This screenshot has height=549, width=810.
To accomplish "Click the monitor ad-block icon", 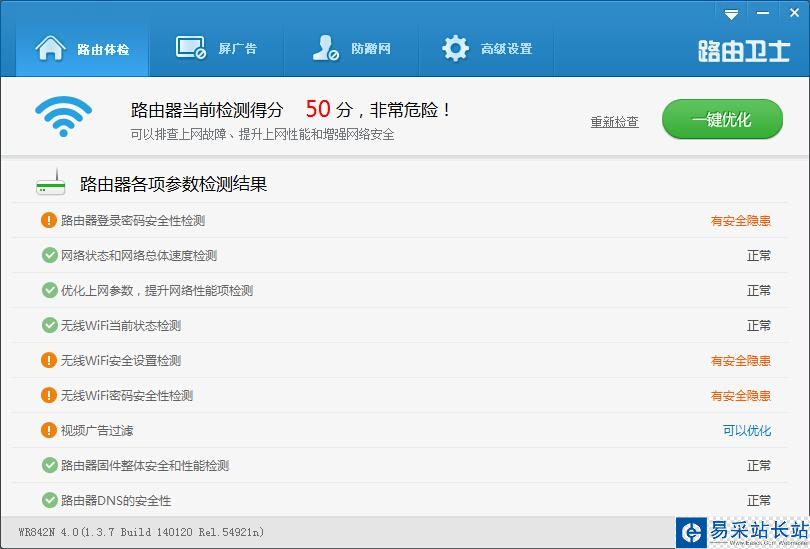I will [x=191, y=48].
